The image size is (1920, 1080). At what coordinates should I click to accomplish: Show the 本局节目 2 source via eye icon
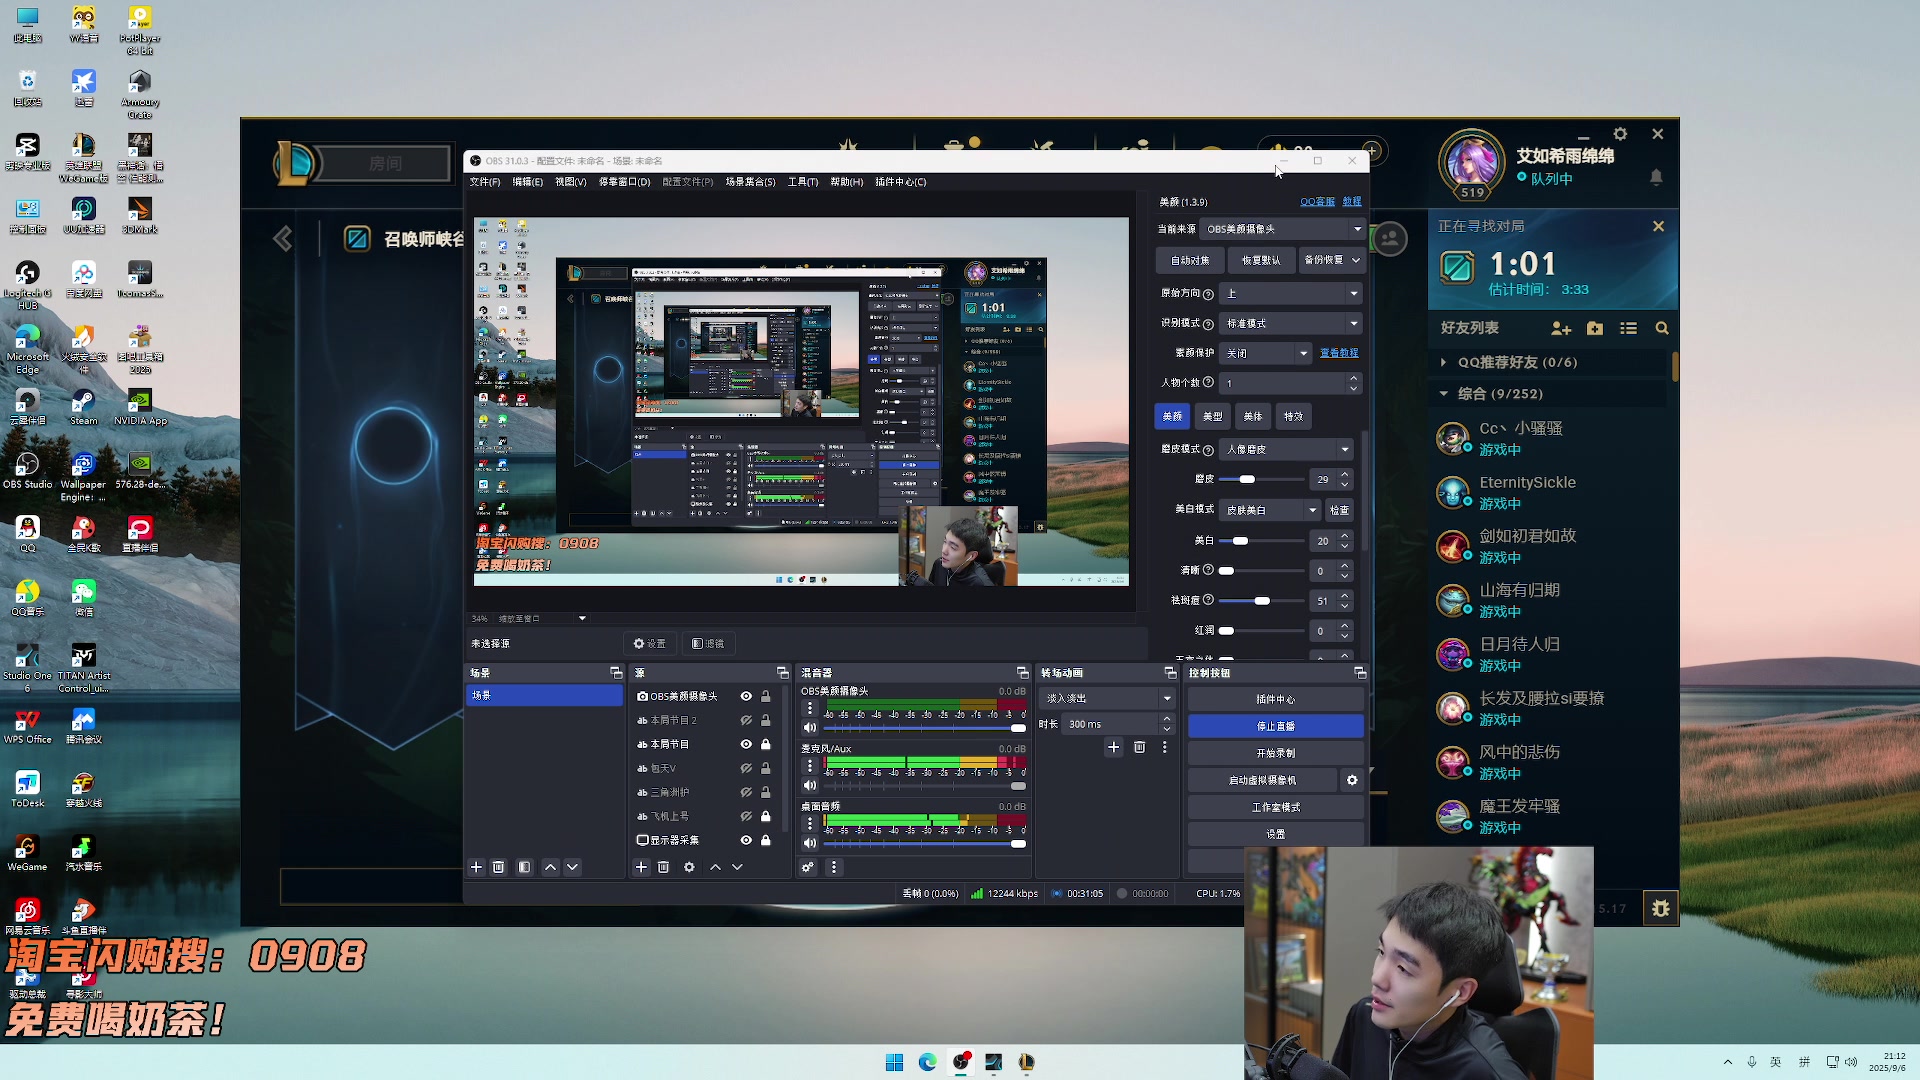(x=746, y=720)
